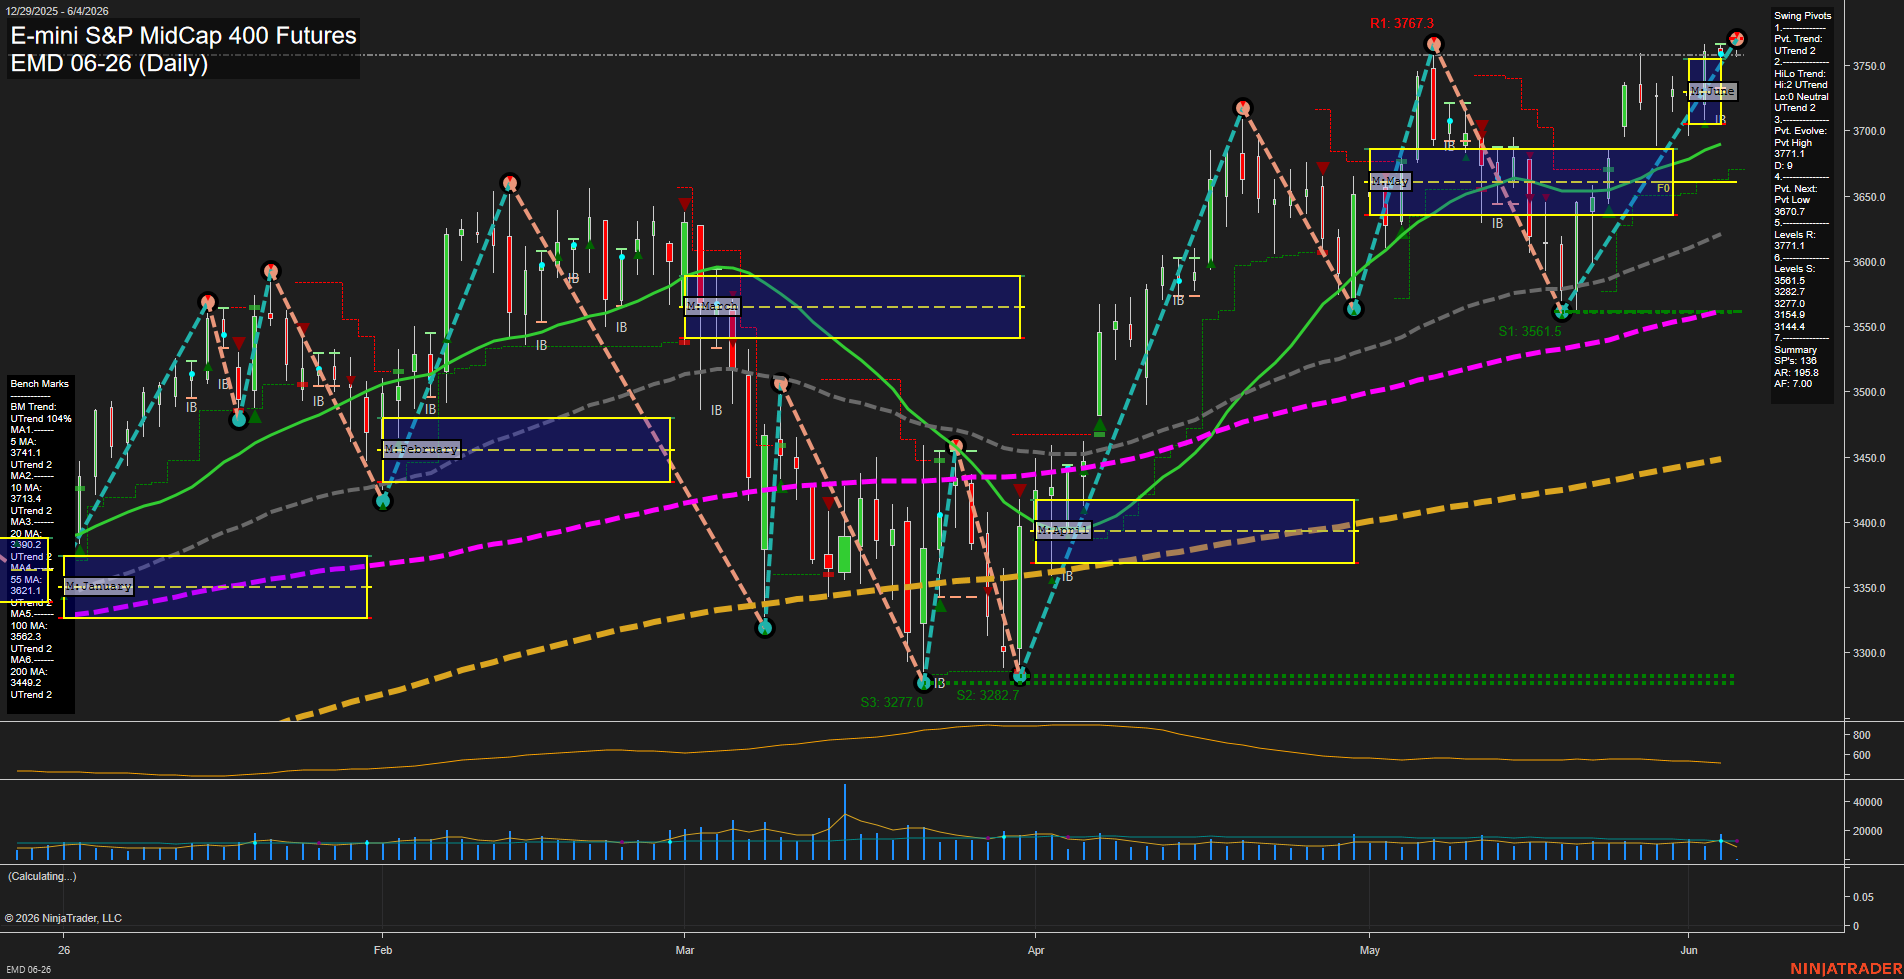The image size is (1904, 979).
Task: Click the S1: 3561.5 support label
Action: [x=1530, y=331]
